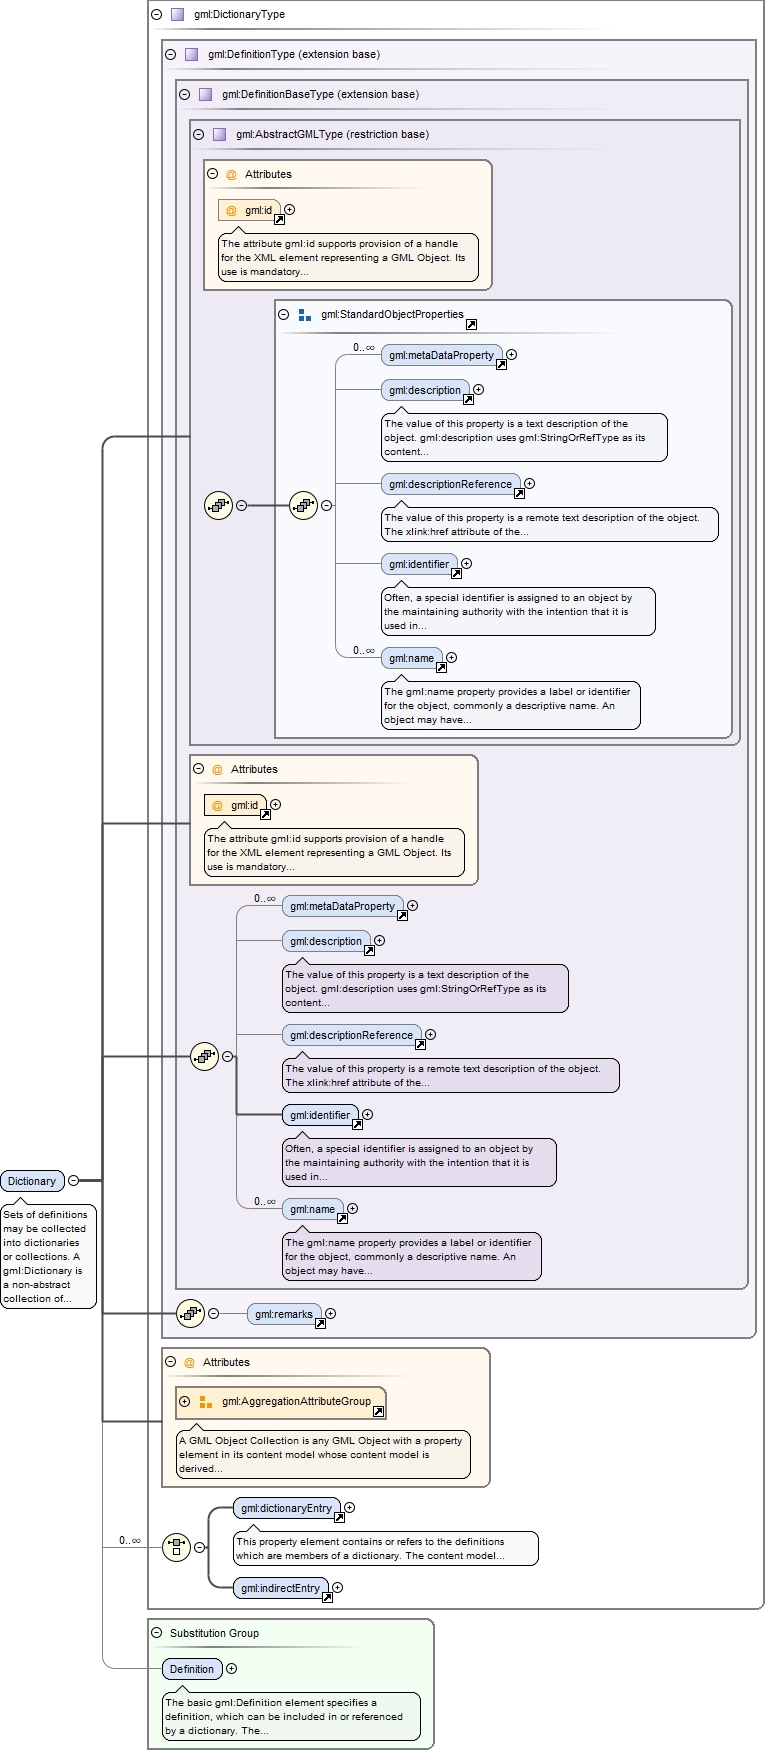Expand gml:indirectEntry with its plus button
The width and height of the screenshot is (766, 1751).
coord(337,1588)
